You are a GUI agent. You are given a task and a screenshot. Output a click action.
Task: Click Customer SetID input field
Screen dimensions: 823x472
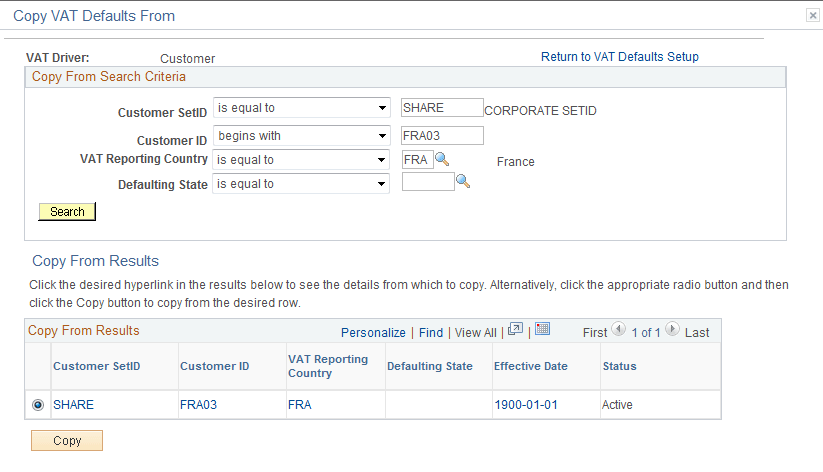[x=442, y=108]
